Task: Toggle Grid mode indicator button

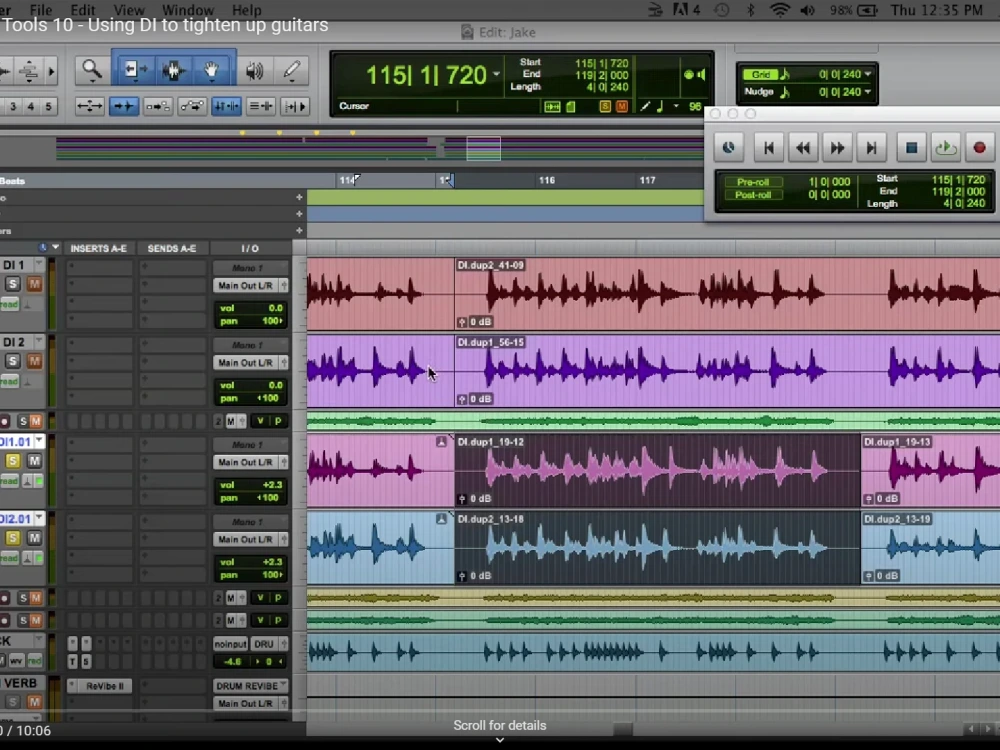Action: [760, 75]
